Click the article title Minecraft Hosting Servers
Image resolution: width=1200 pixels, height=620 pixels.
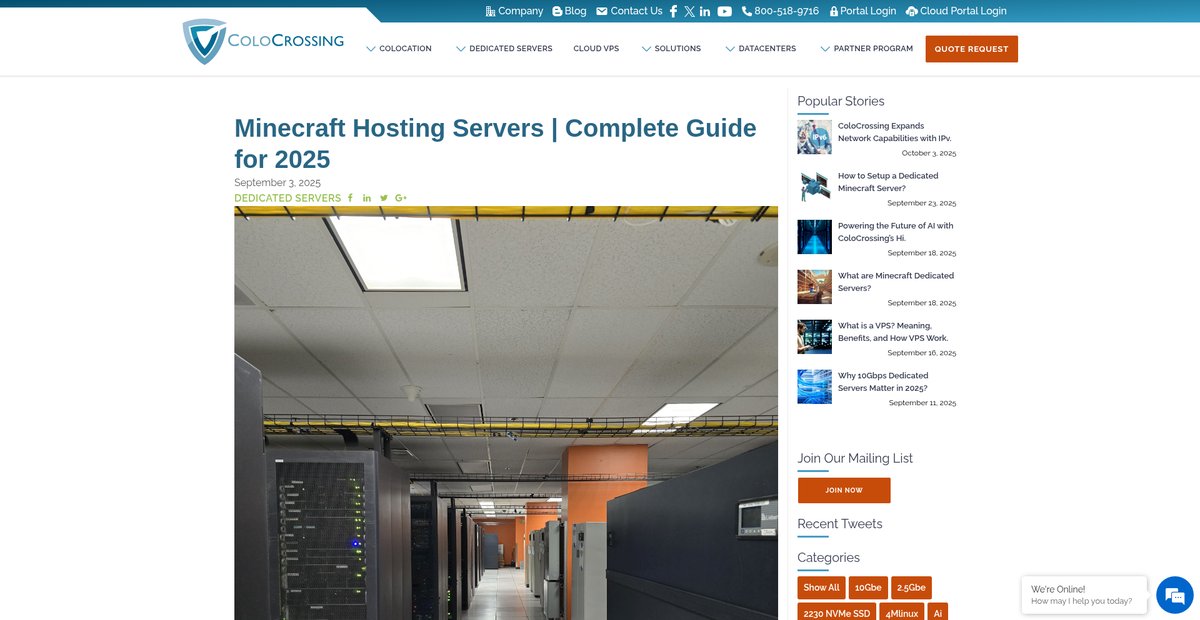click(495, 143)
